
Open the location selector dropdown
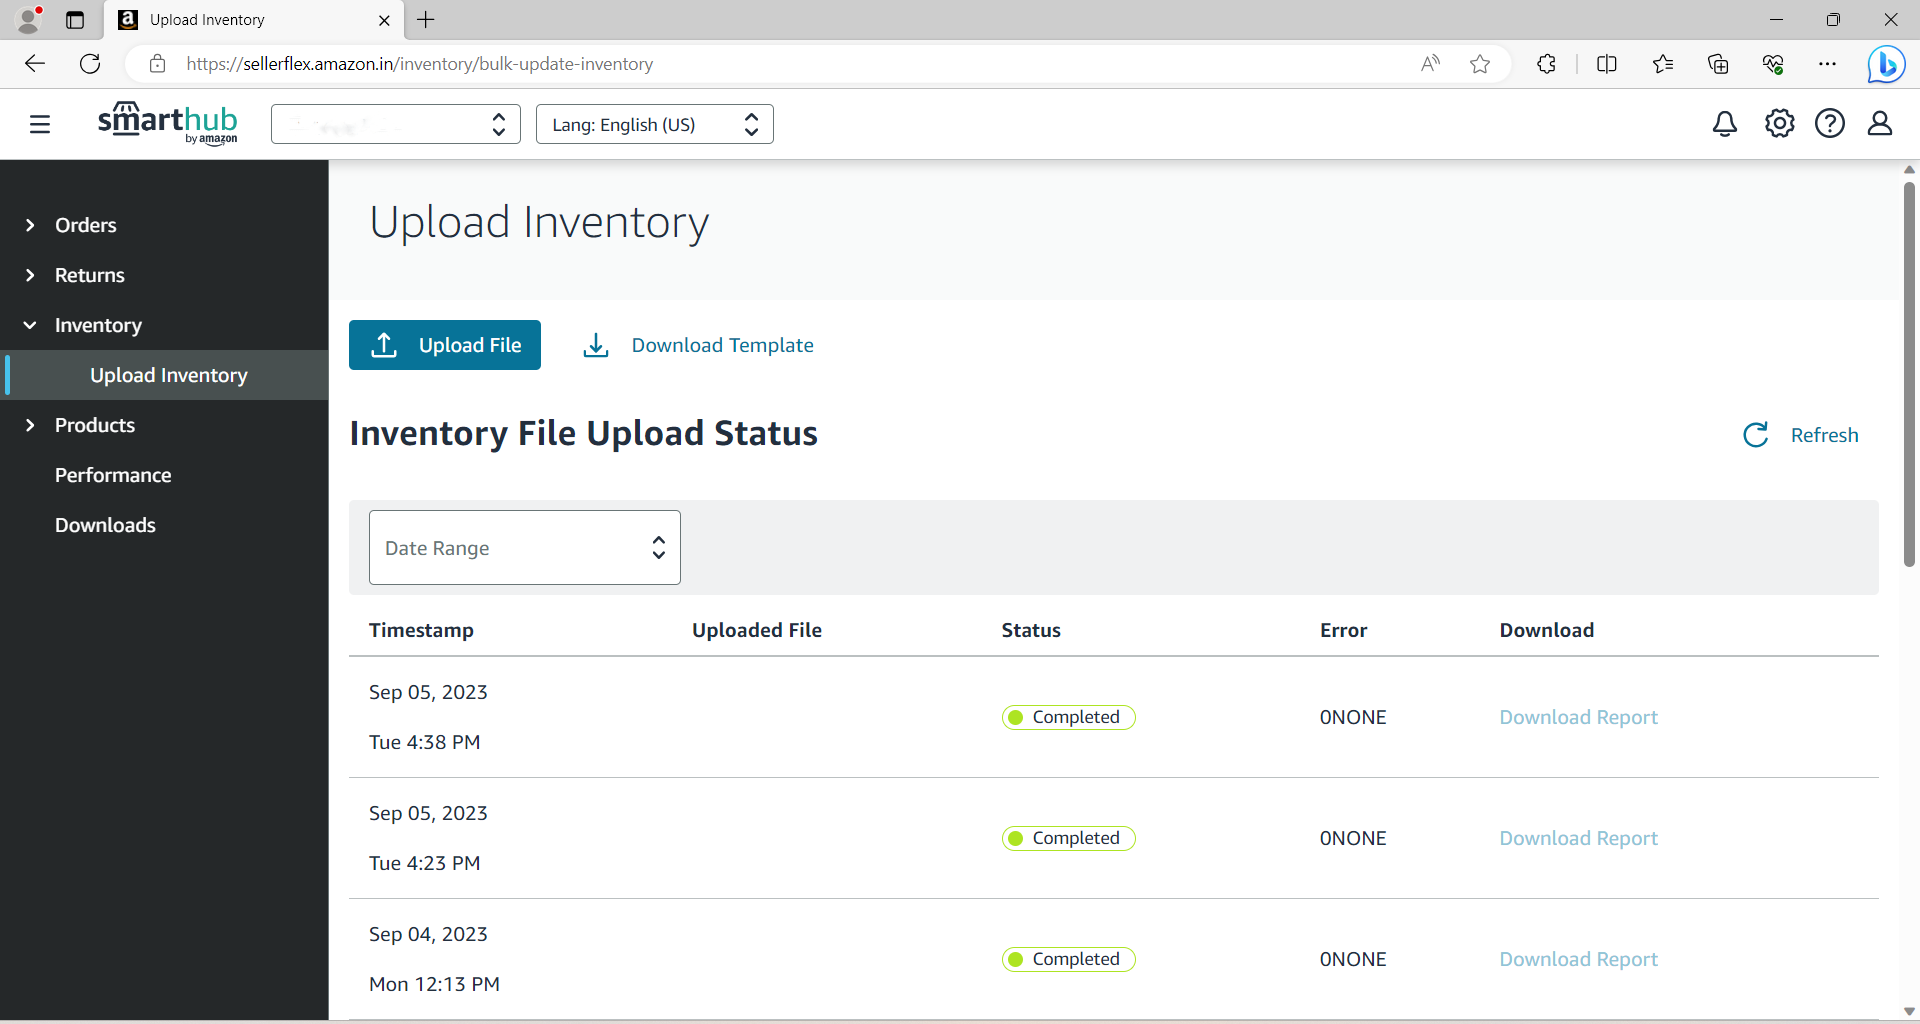(x=396, y=124)
